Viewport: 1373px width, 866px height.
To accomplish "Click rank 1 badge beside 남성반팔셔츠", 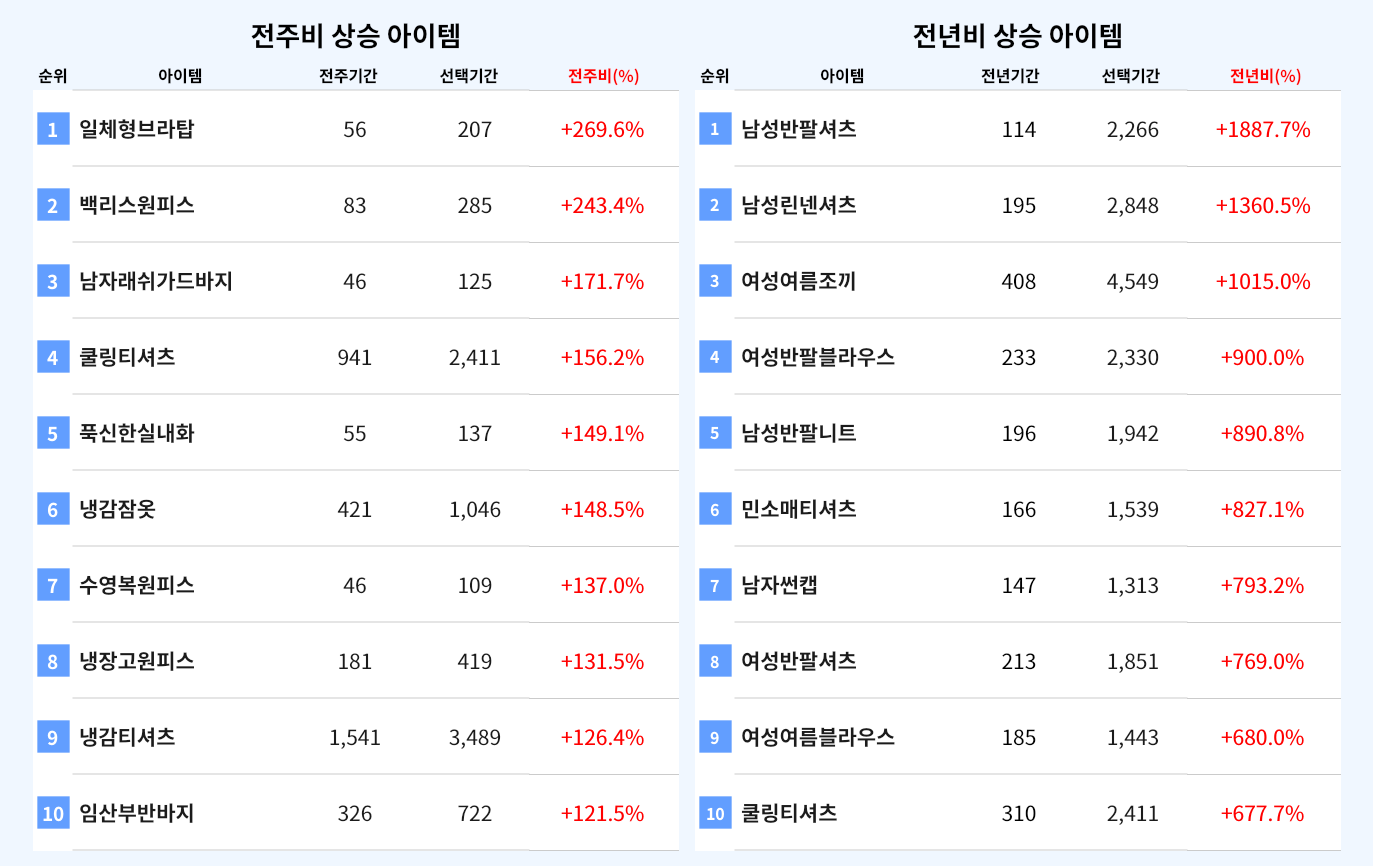I will pyautogui.click(x=715, y=129).
